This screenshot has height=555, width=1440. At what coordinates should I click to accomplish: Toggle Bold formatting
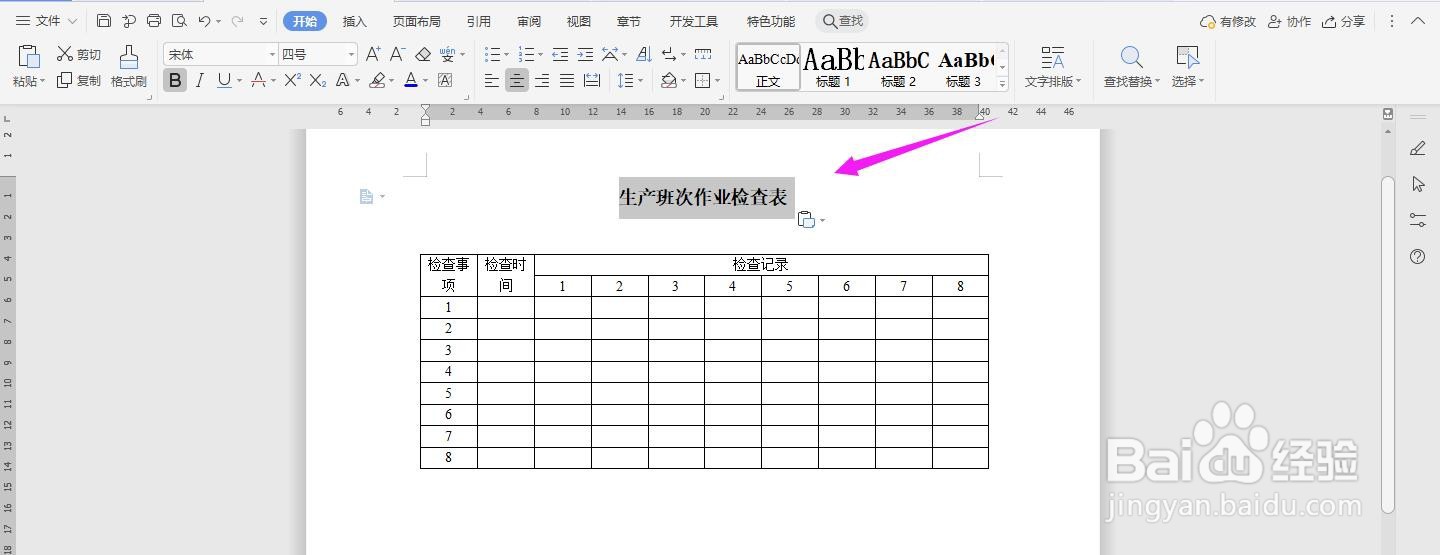(x=175, y=80)
